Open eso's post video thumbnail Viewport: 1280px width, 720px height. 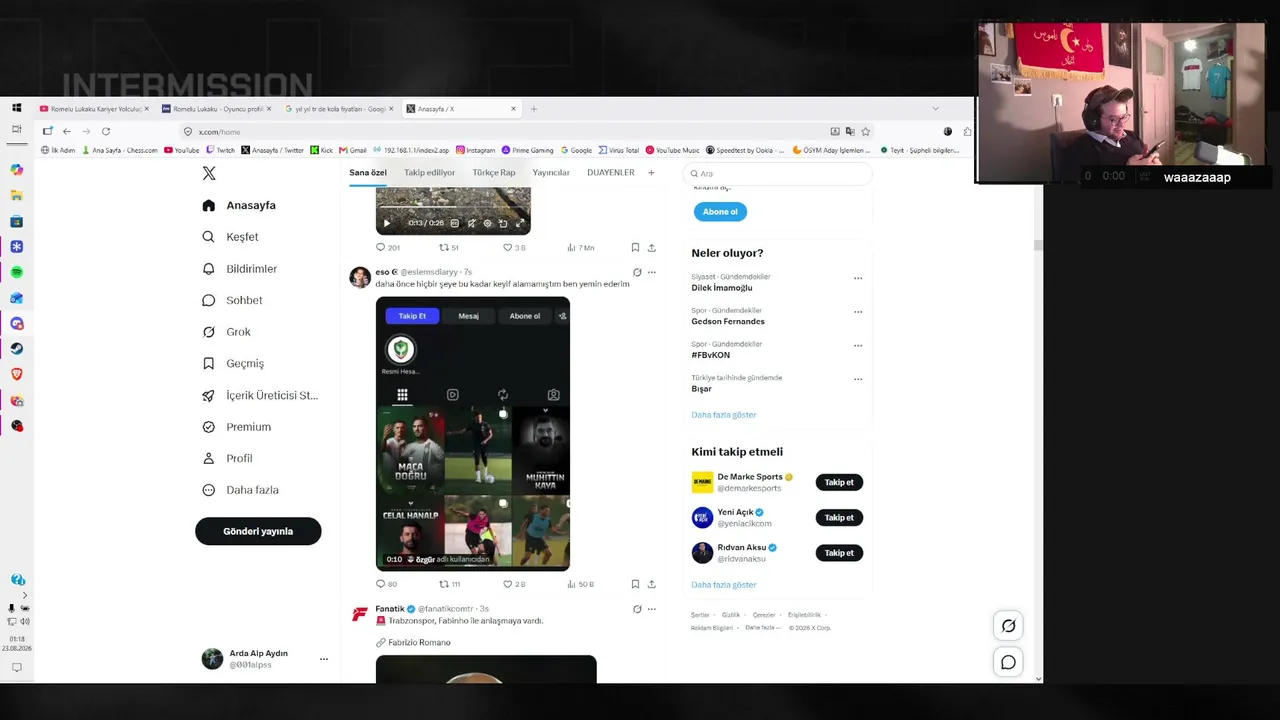click(x=473, y=434)
